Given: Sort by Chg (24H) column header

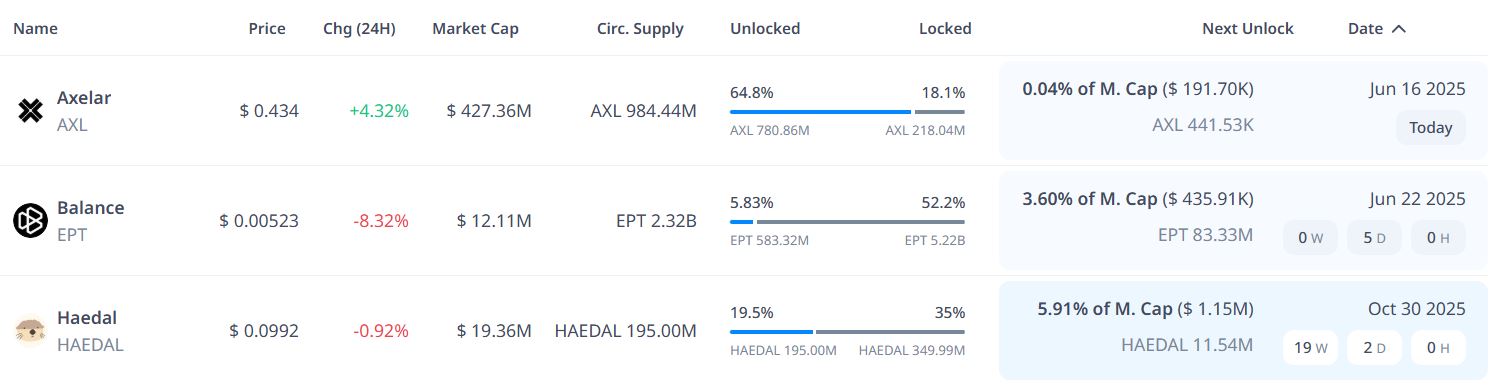Looking at the screenshot, I should [360, 29].
